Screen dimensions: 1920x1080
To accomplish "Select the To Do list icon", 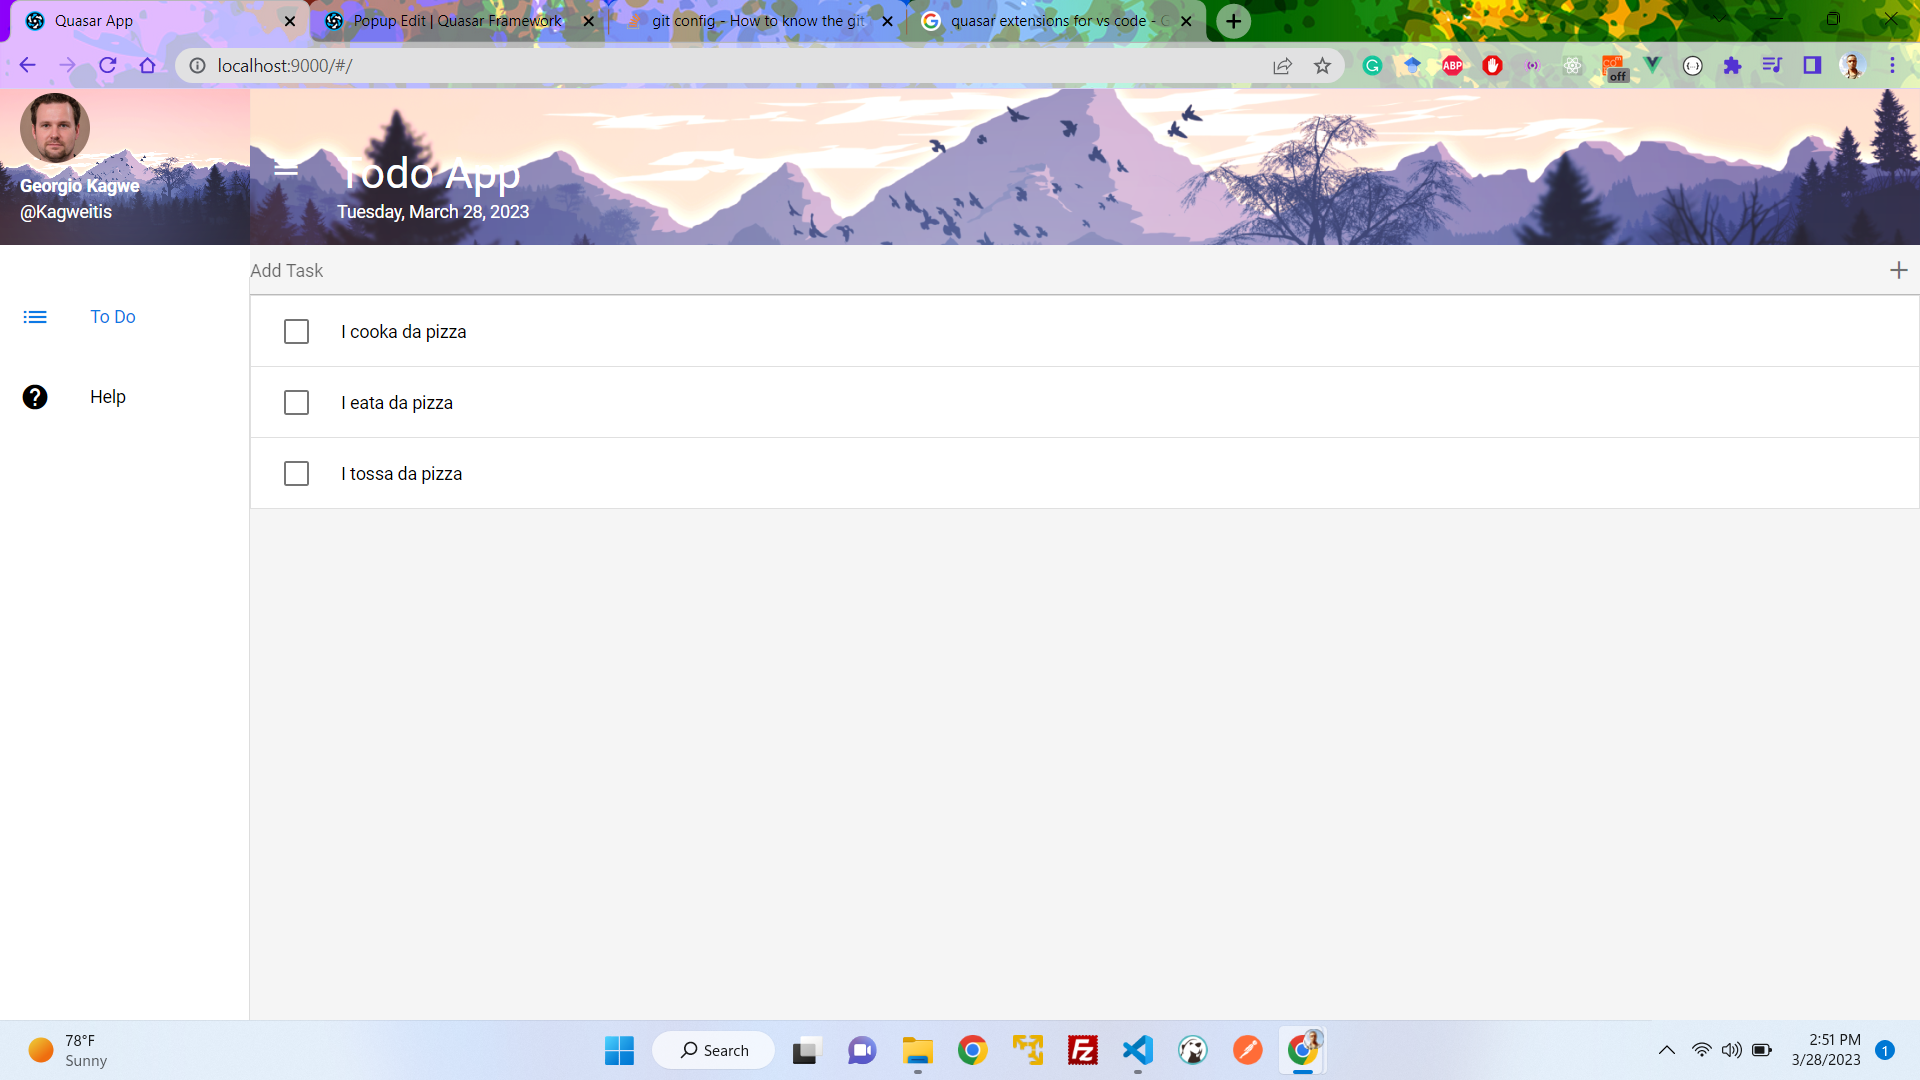I will pyautogui.click(x=35, y=316).
